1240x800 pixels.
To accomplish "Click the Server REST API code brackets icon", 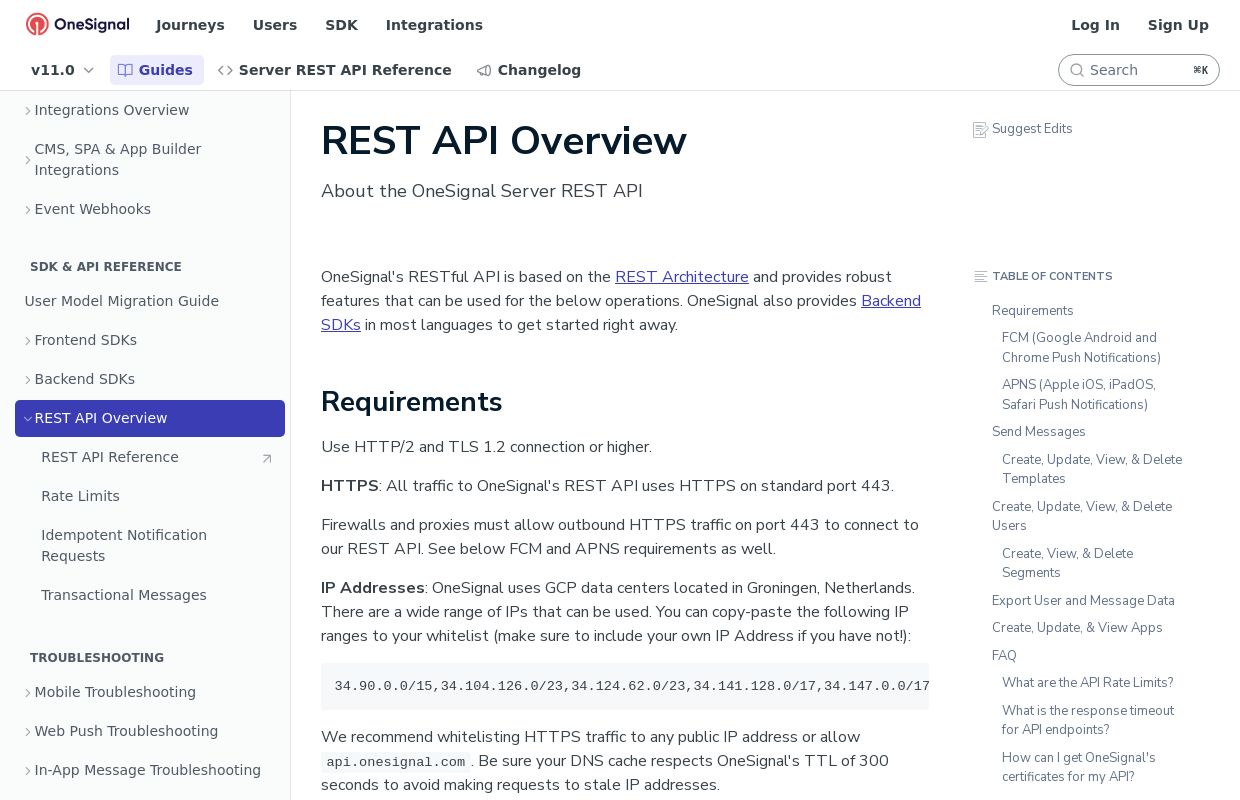I will (225, 70).
